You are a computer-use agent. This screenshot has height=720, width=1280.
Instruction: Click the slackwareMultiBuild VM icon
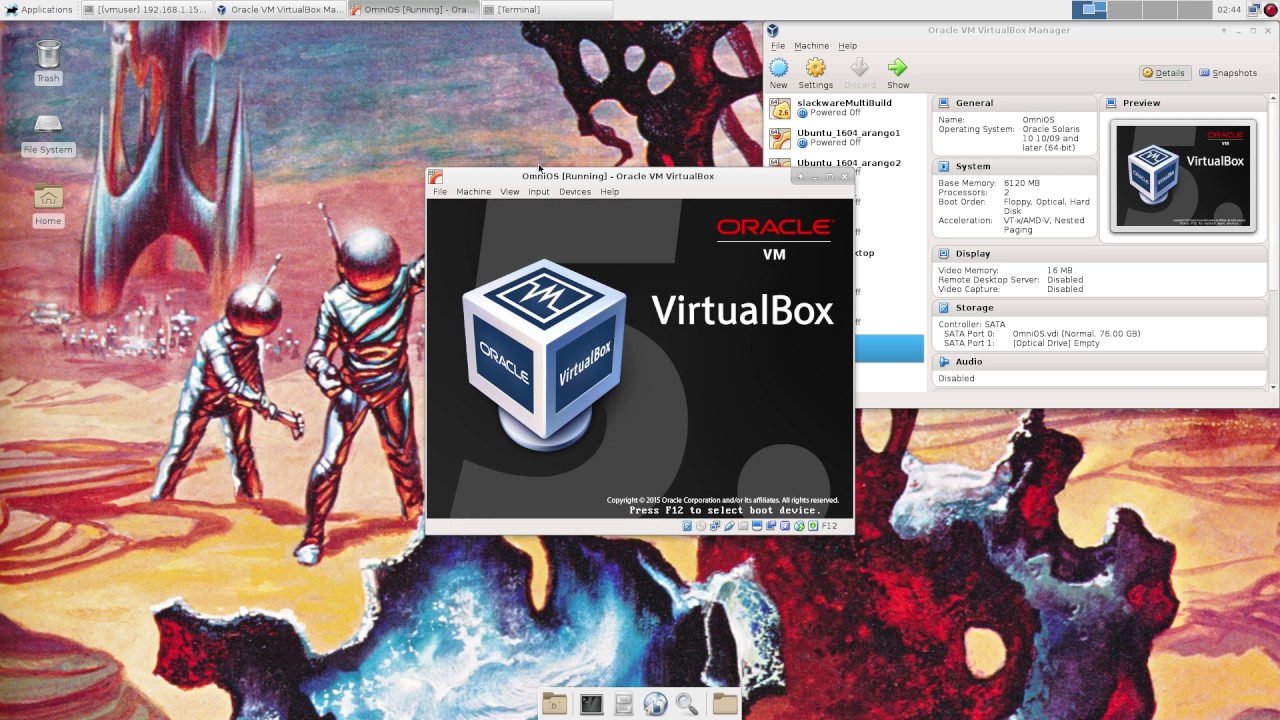point(780,108)
